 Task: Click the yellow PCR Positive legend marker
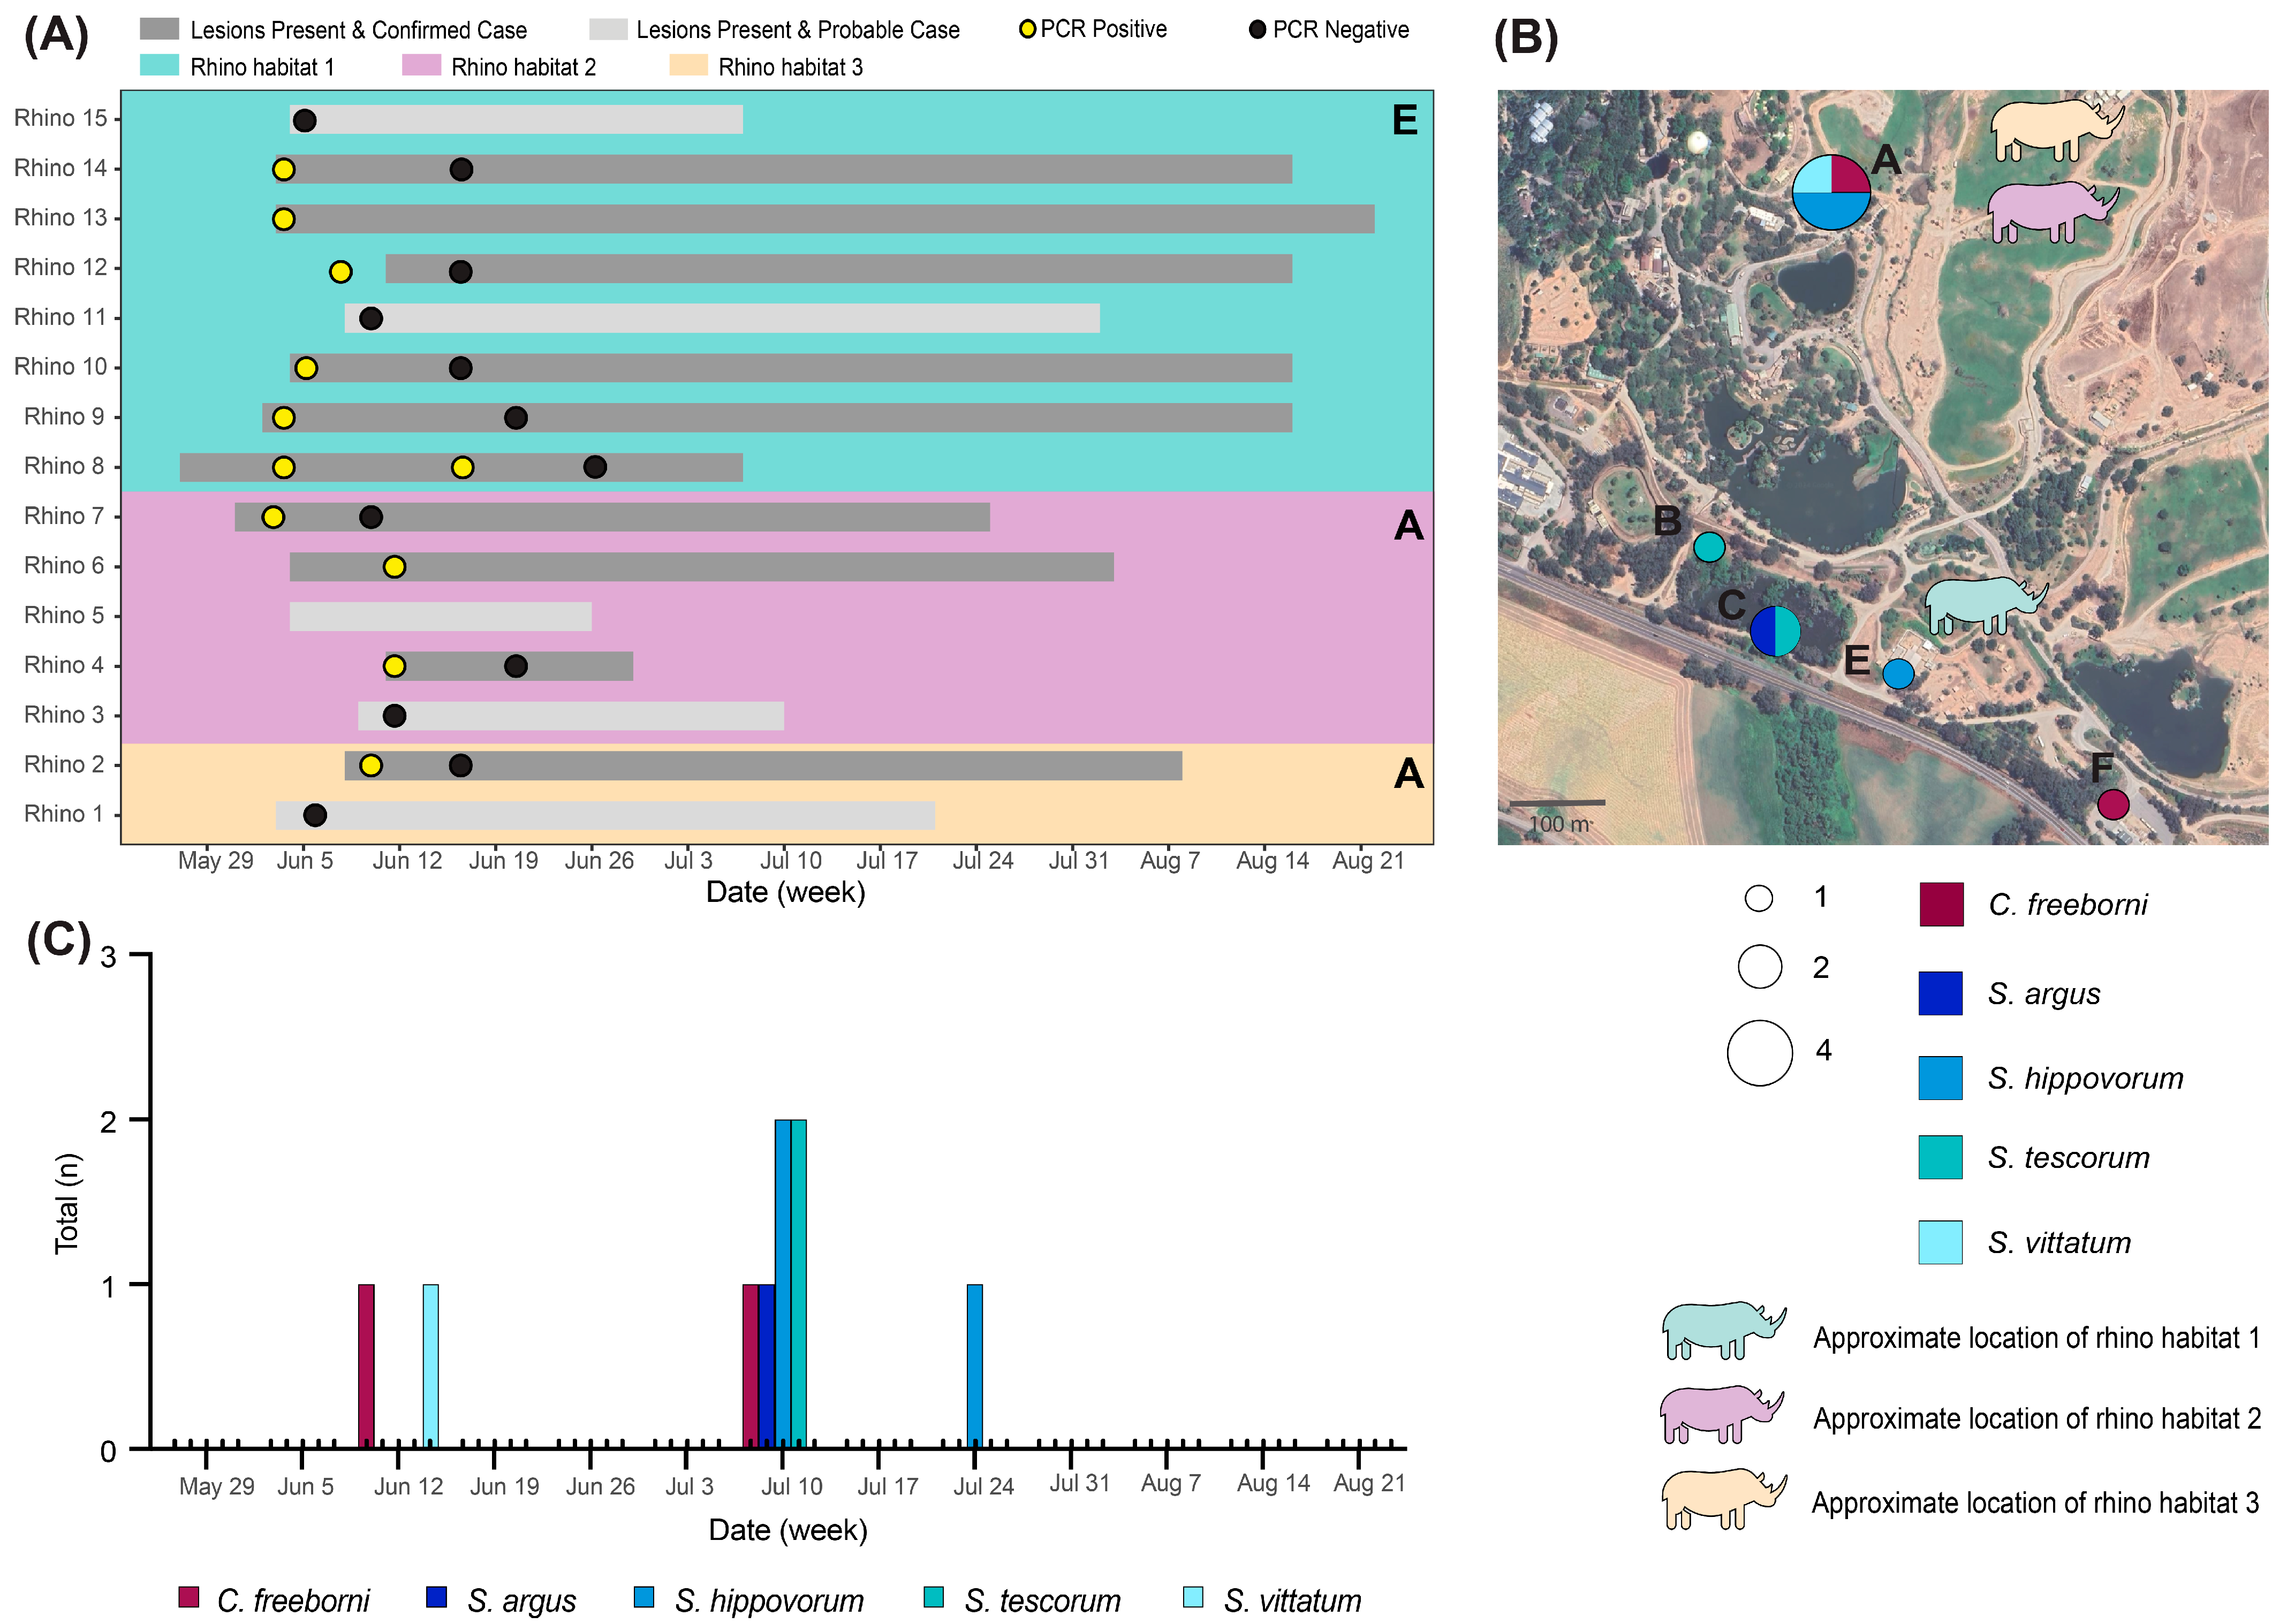click(1027, 29)
